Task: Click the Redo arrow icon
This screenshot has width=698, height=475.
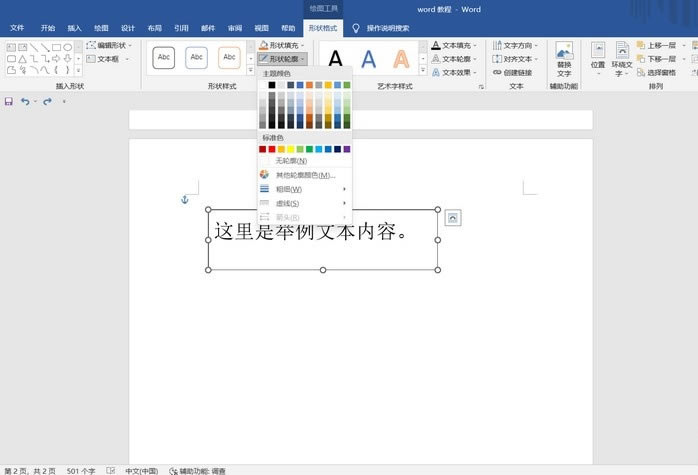Action: tap(47, 102)
